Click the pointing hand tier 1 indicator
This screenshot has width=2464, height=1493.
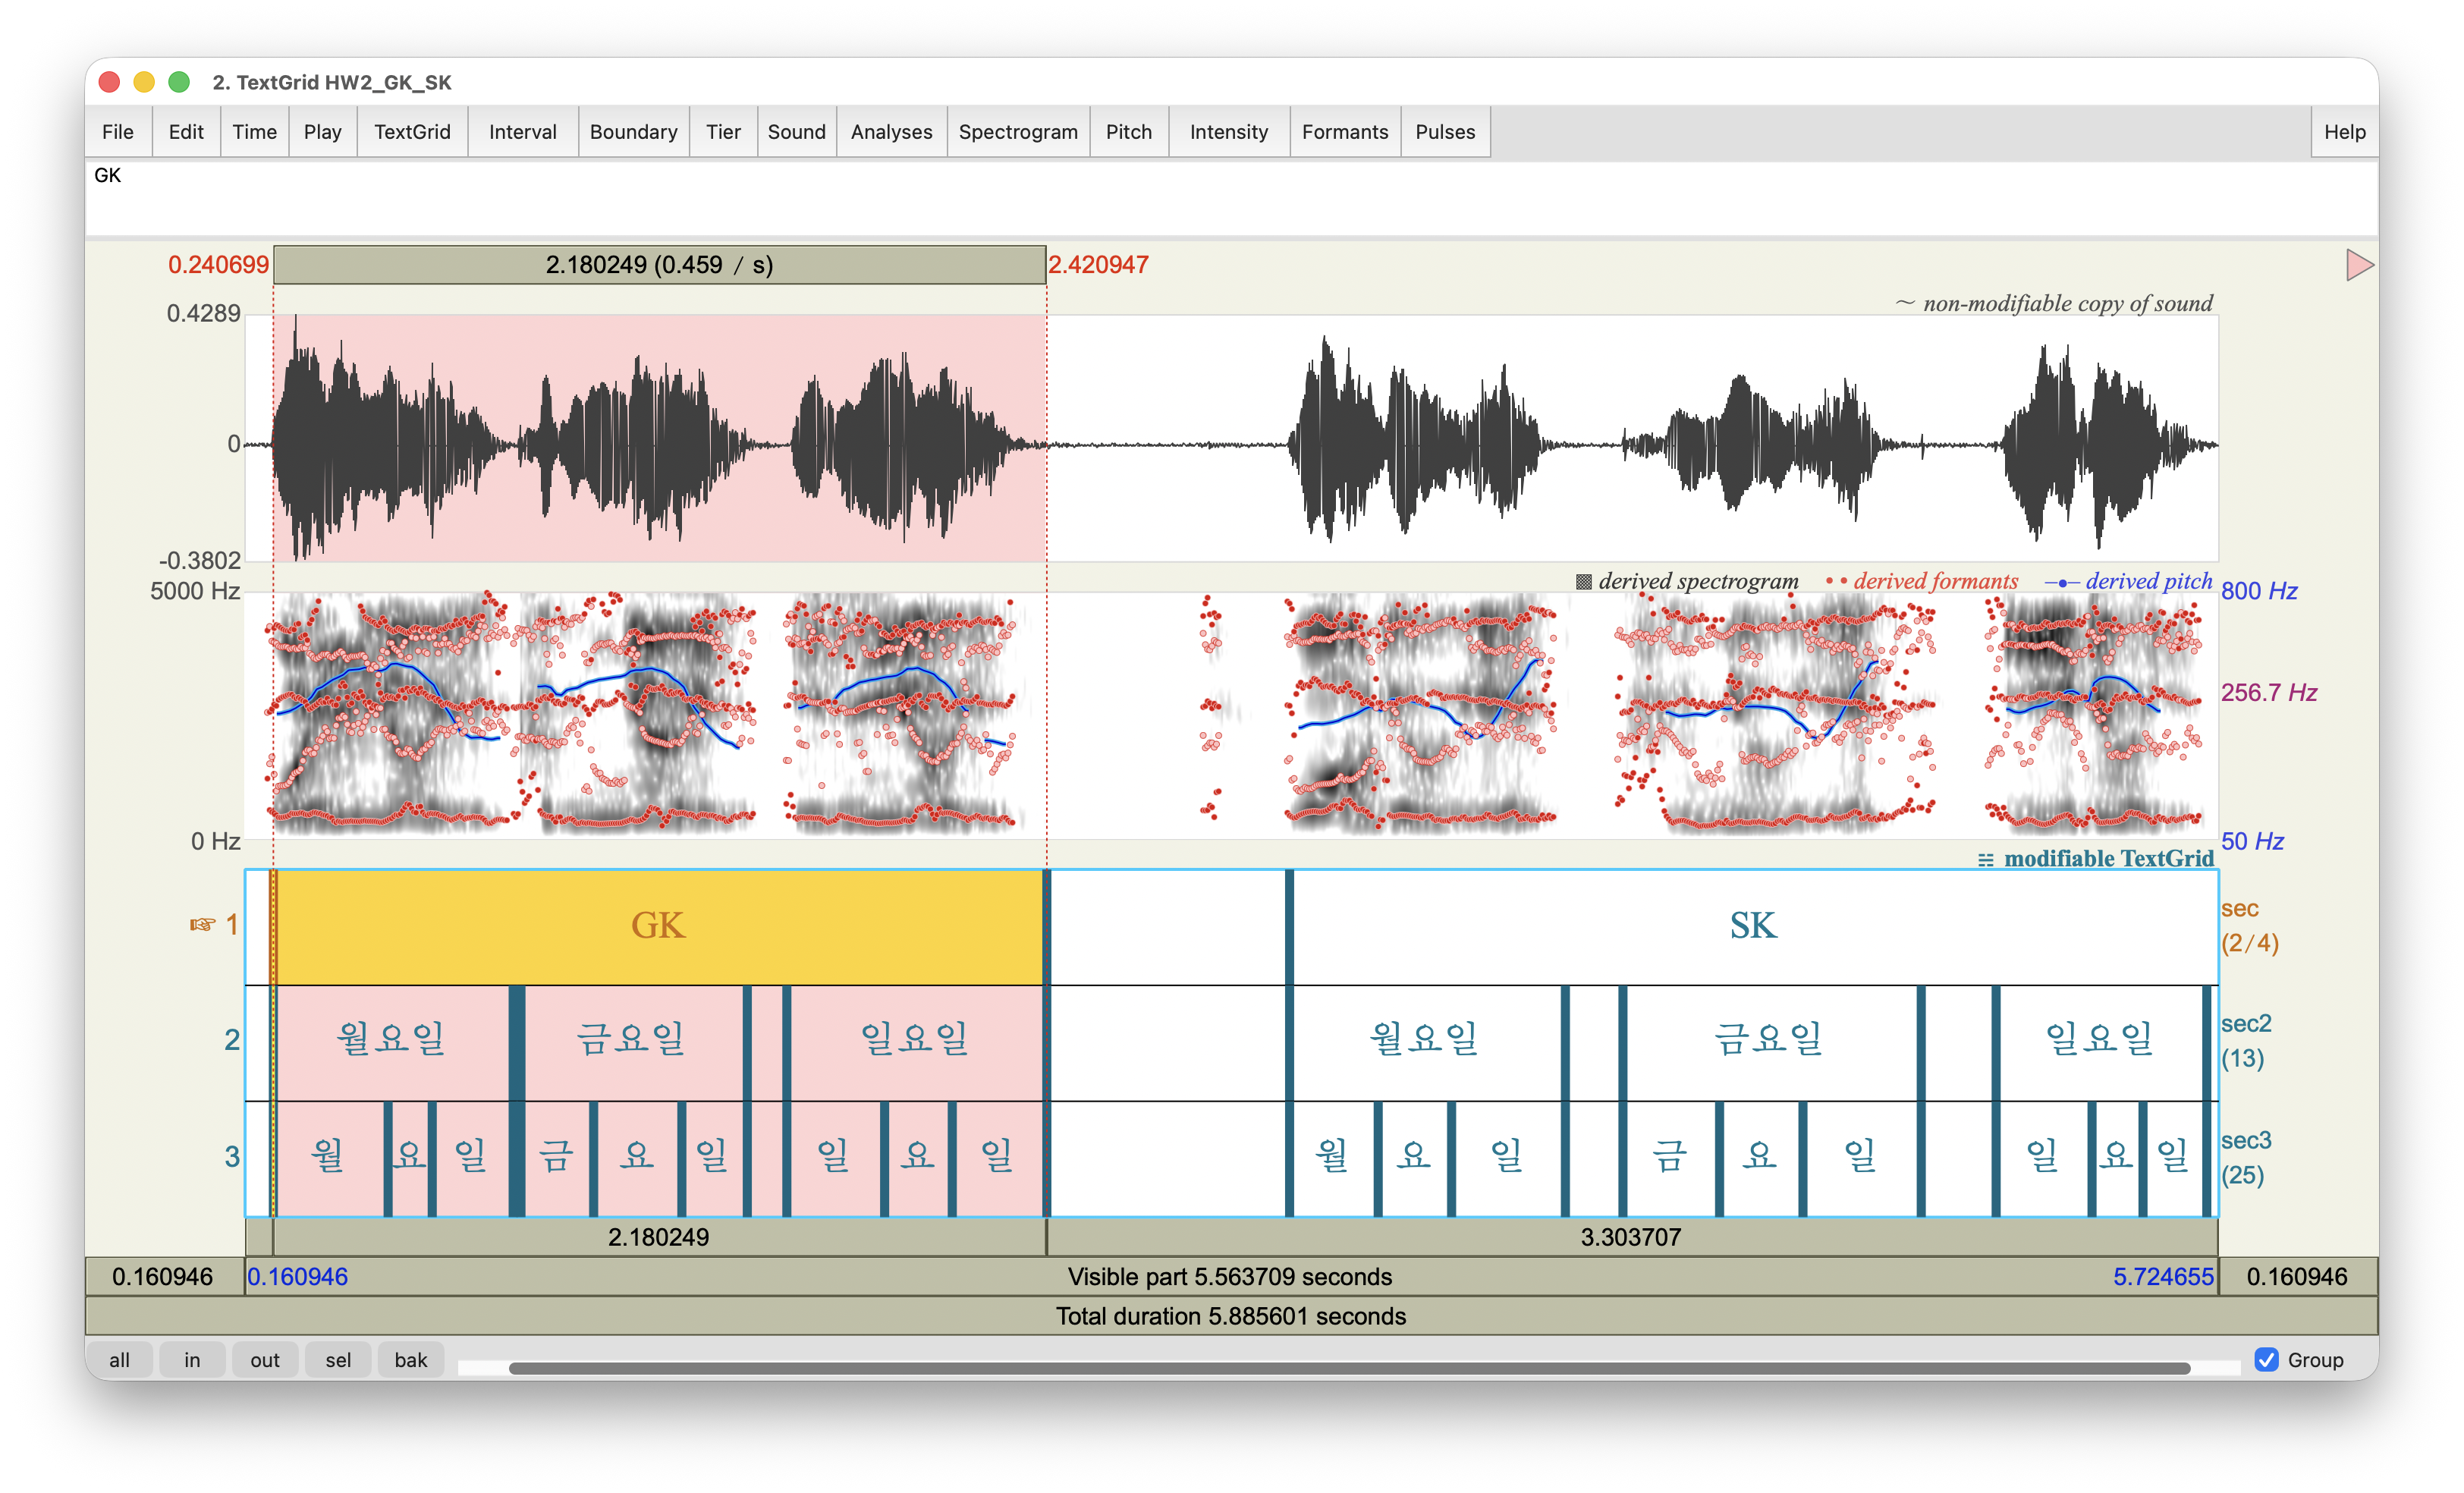(203, 925)
